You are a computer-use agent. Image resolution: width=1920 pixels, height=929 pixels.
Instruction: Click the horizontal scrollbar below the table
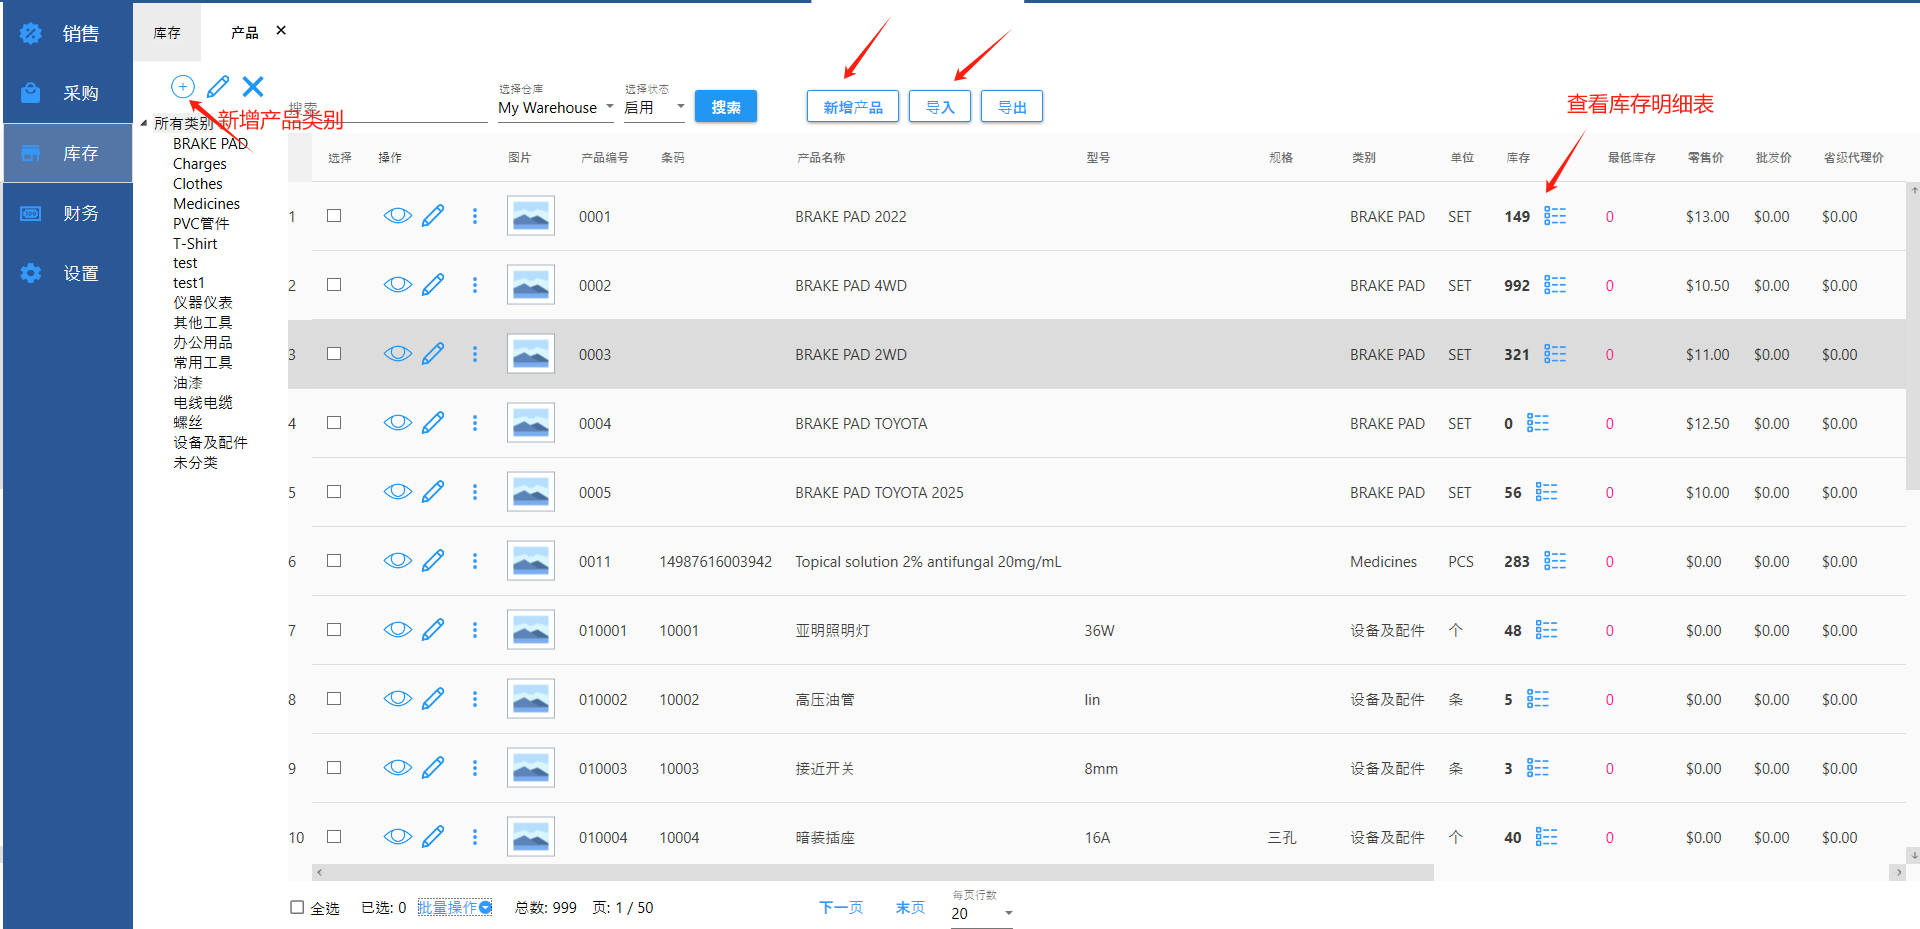tap(872, 872)
